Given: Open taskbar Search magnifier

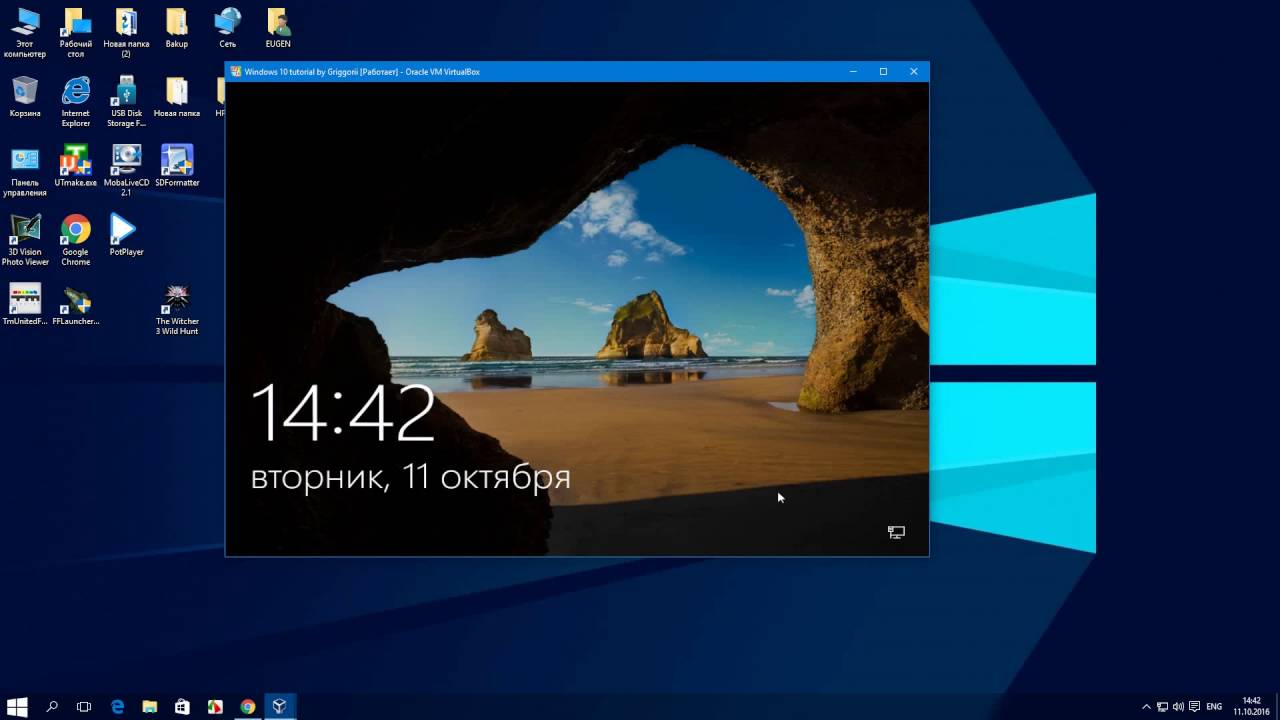Looking at the screenshot, I should pyautogui.click(x=52, y=706).
